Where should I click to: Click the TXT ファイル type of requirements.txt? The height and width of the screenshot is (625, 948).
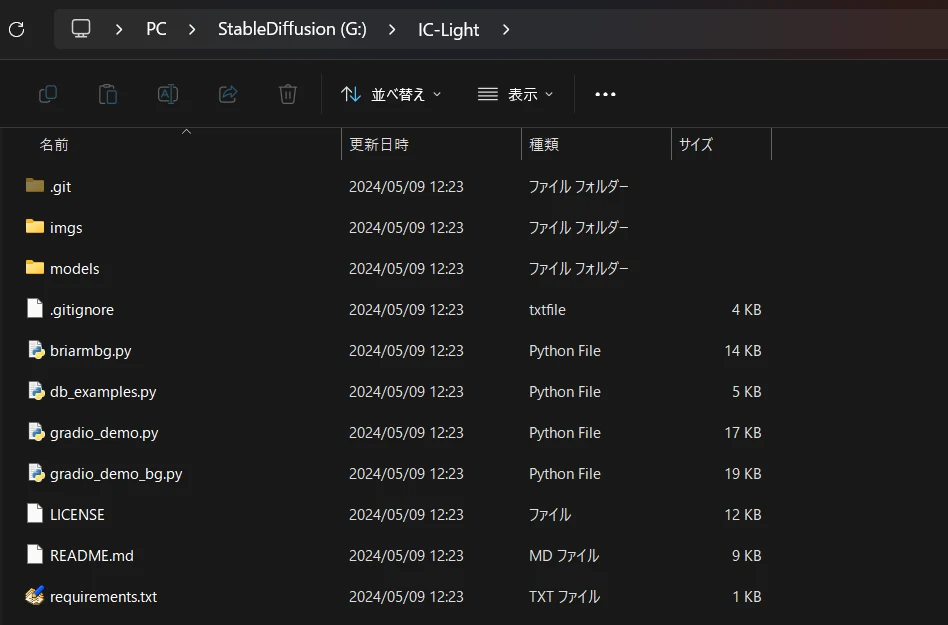point(565,597)
